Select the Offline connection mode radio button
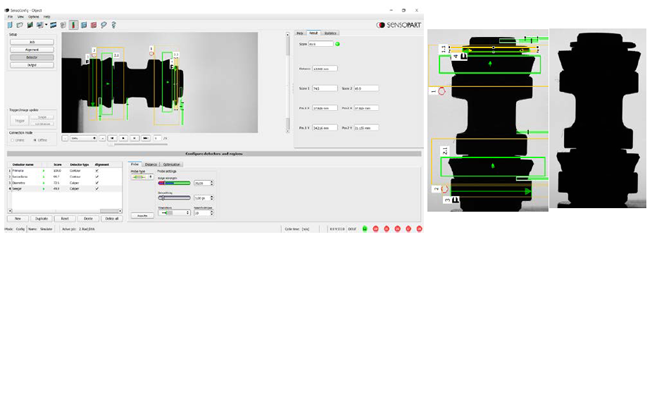This screenshot has height=400, width=650. click(x=35, y=140)
